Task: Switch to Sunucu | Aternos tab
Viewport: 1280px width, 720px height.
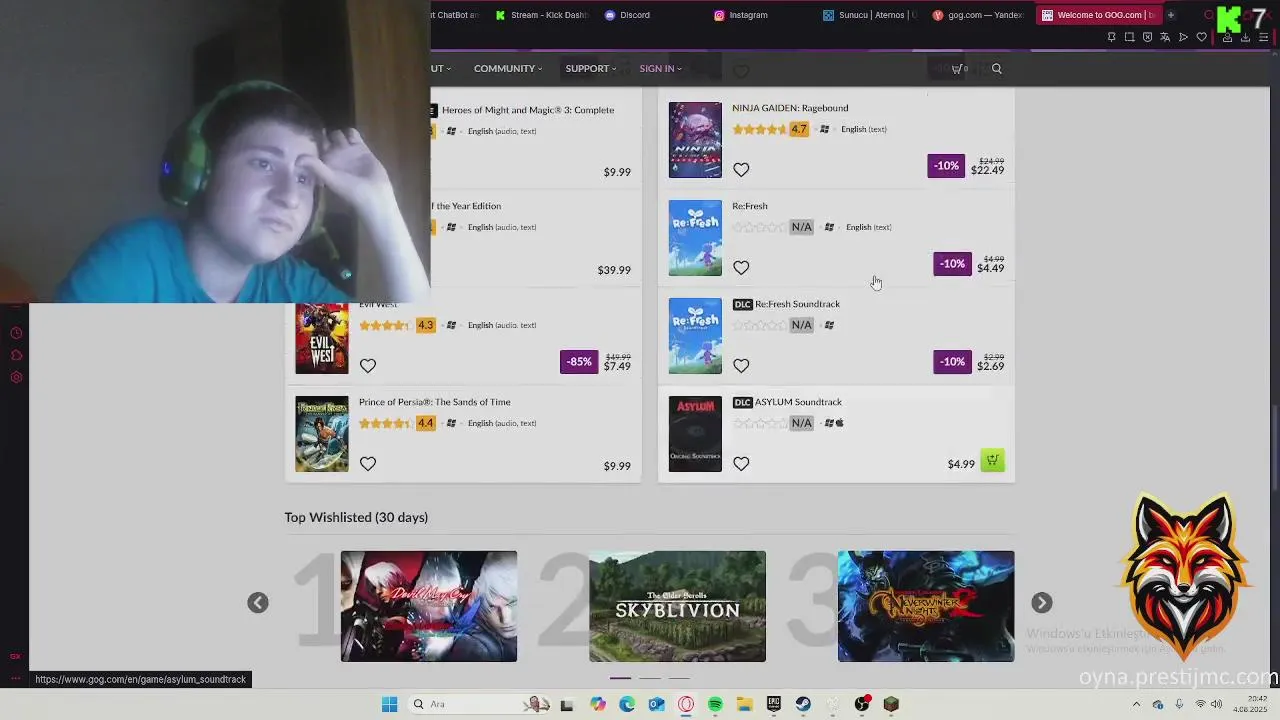Action: 869,15
